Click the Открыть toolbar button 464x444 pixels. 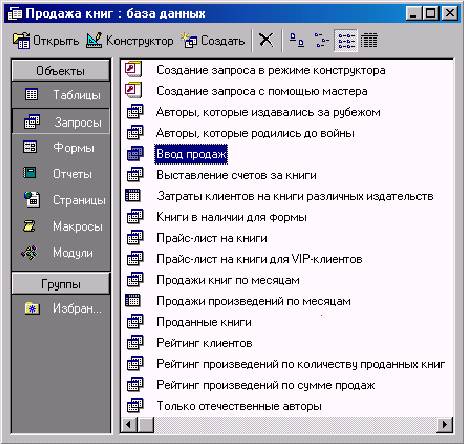point(46,41)
